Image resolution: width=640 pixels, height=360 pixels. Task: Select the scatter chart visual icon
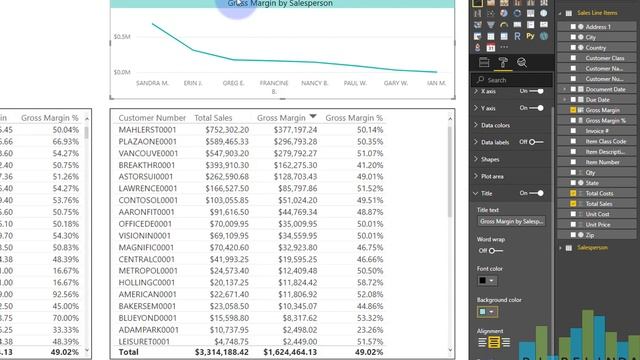click(x=491, y=13)
